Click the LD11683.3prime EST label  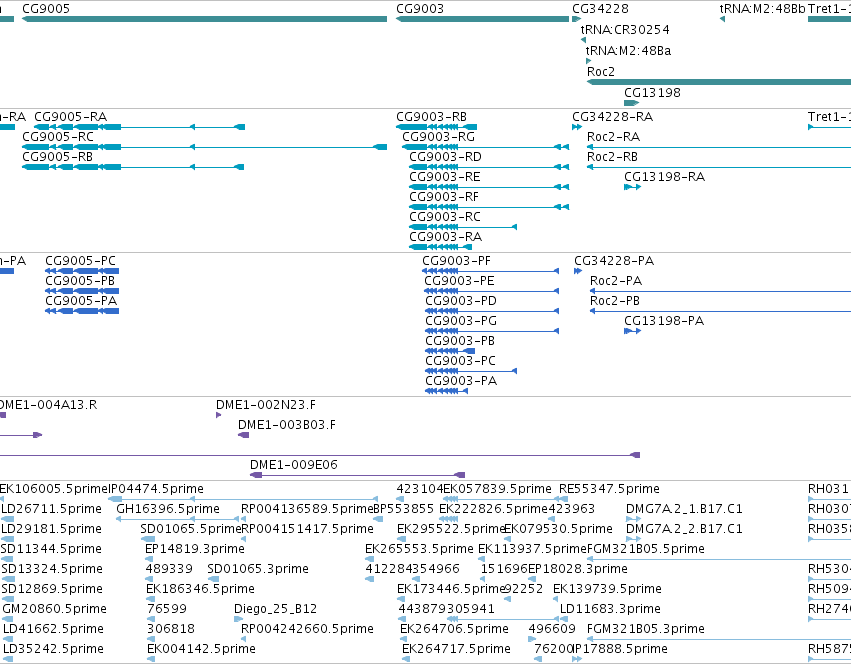click(610, 609)
